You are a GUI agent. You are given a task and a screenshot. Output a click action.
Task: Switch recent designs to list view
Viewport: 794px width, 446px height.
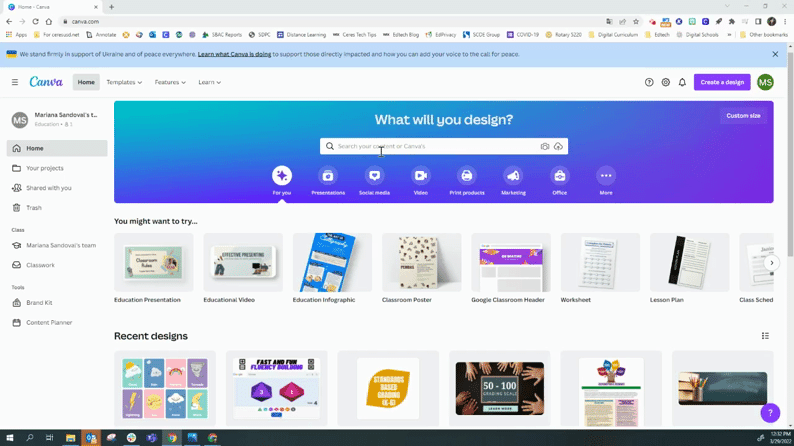pos(765,336)
